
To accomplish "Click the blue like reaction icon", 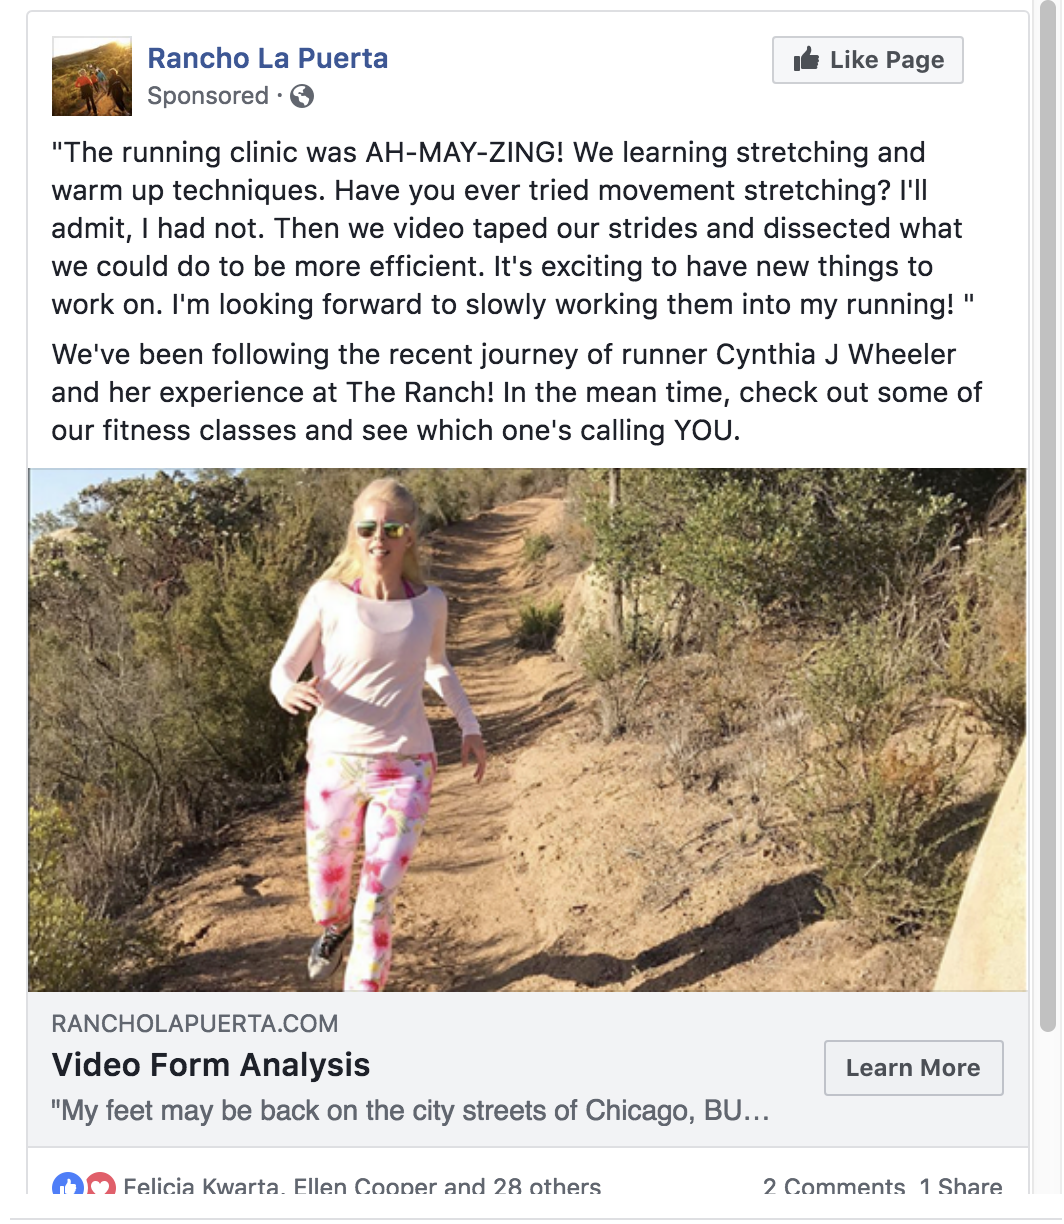I will [67, 1185].
